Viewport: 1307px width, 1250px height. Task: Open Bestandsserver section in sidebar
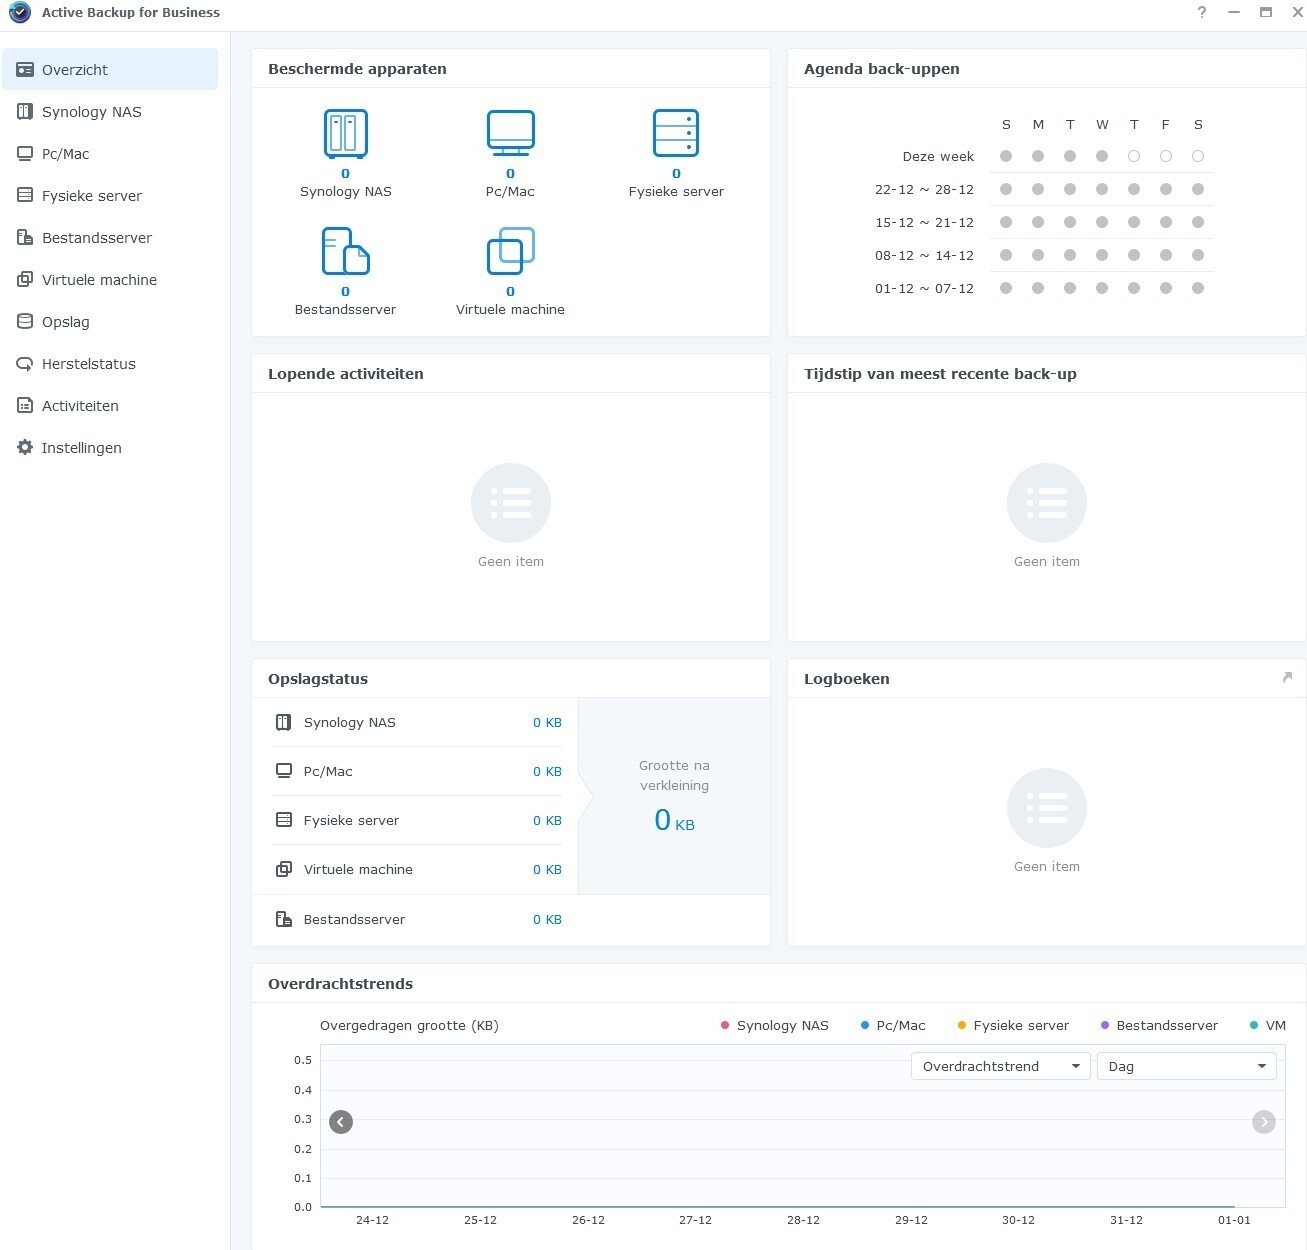110,238
